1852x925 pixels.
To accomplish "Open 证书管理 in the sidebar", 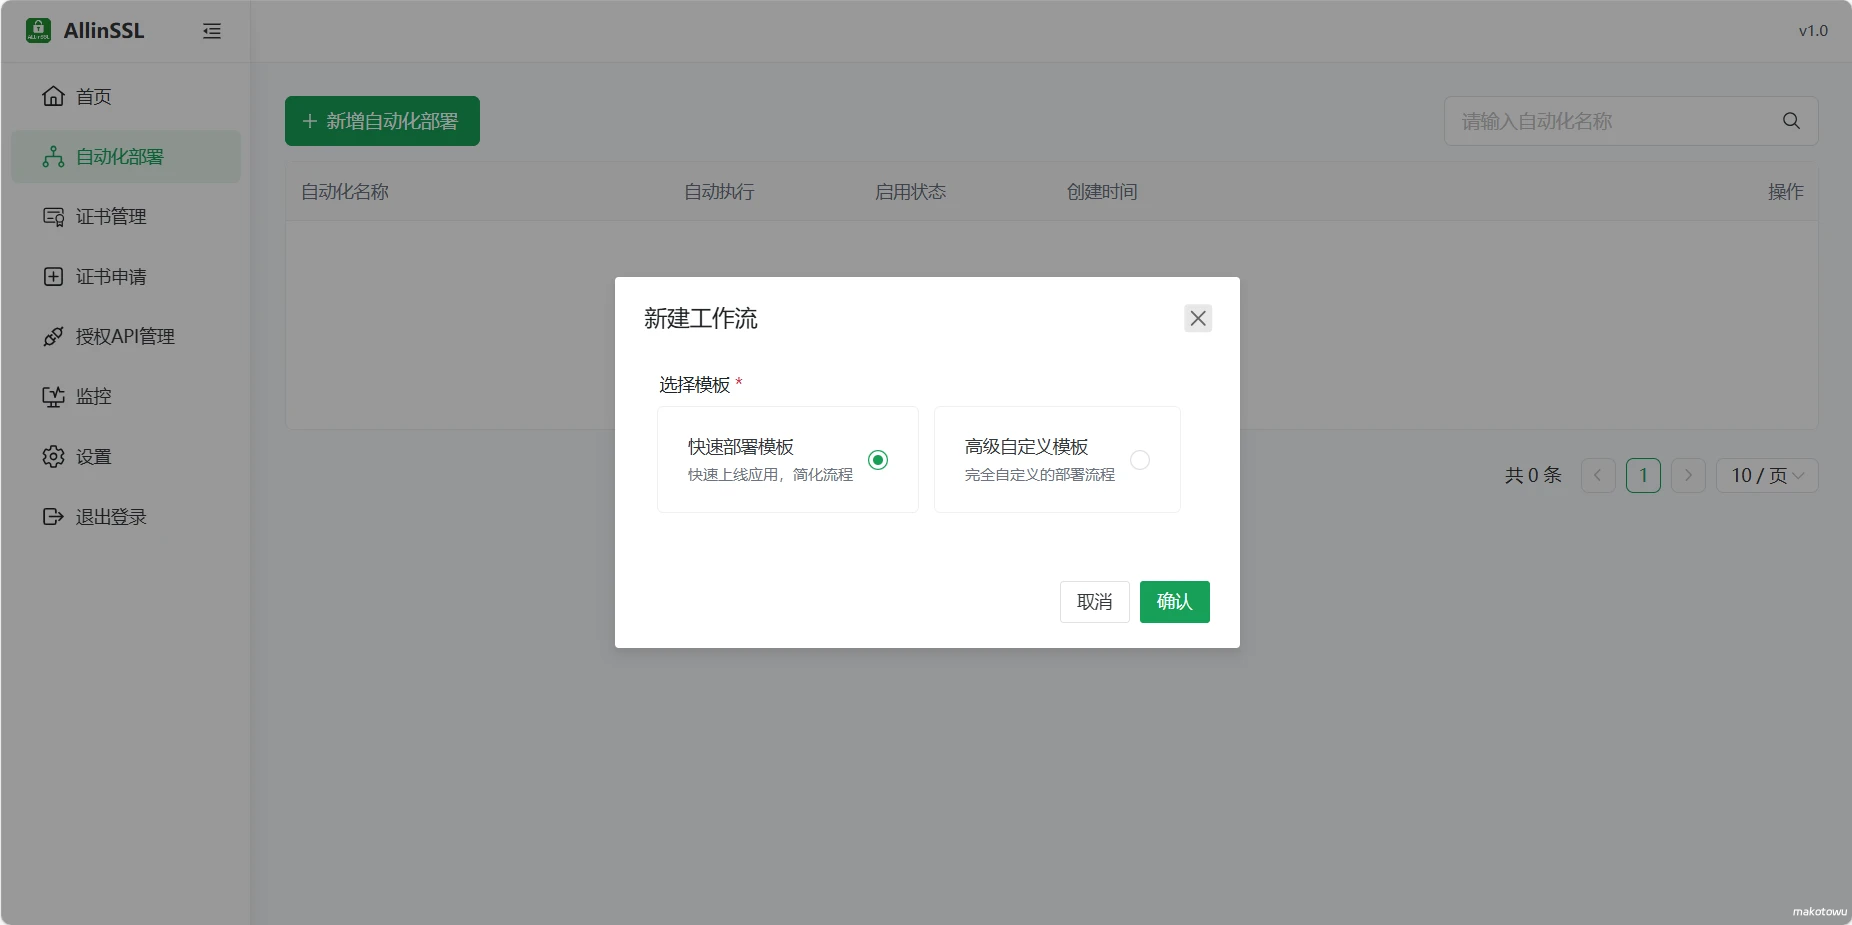I will (x=126, y=216).
